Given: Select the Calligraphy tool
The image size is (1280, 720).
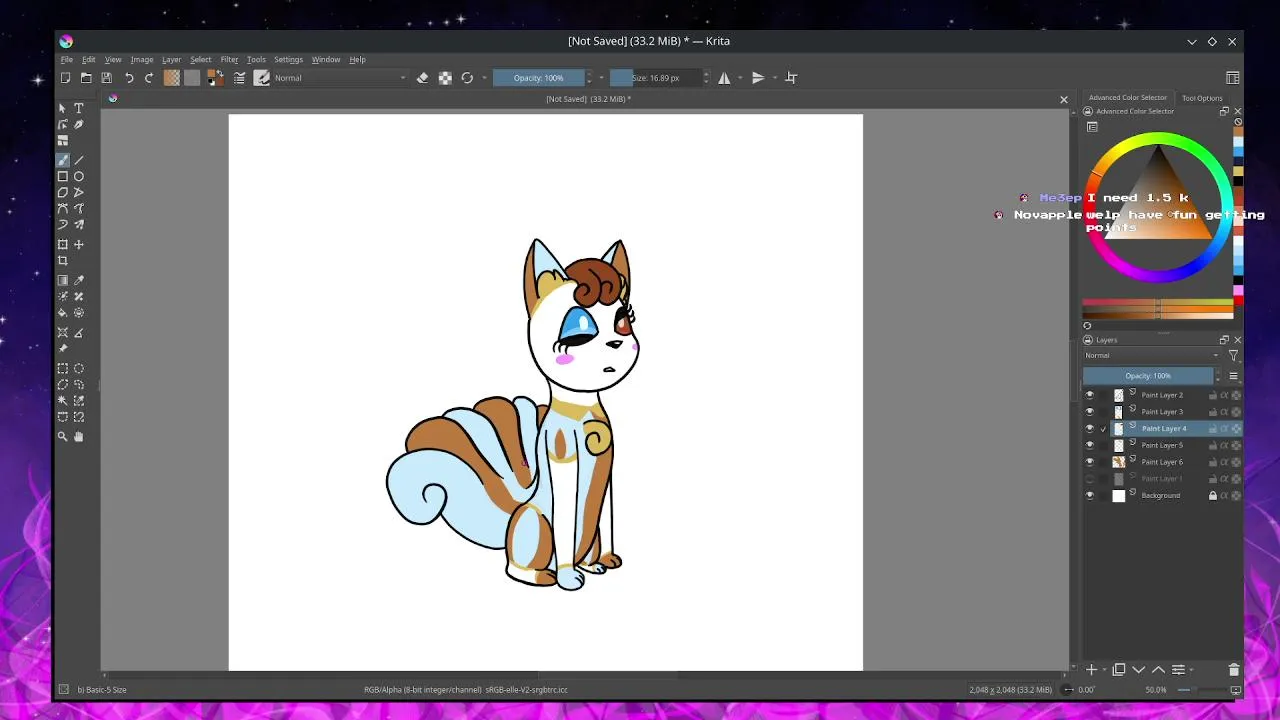Looking at the screenshot, I should [79, 124].
